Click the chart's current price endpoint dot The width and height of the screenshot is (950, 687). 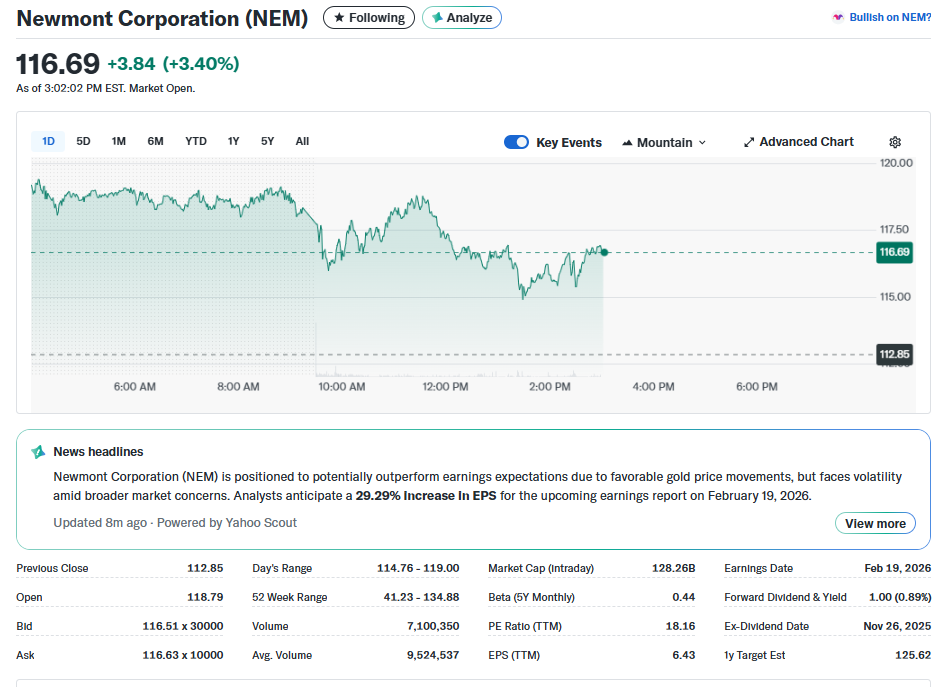pyautogui.click(x=604, y=252)
